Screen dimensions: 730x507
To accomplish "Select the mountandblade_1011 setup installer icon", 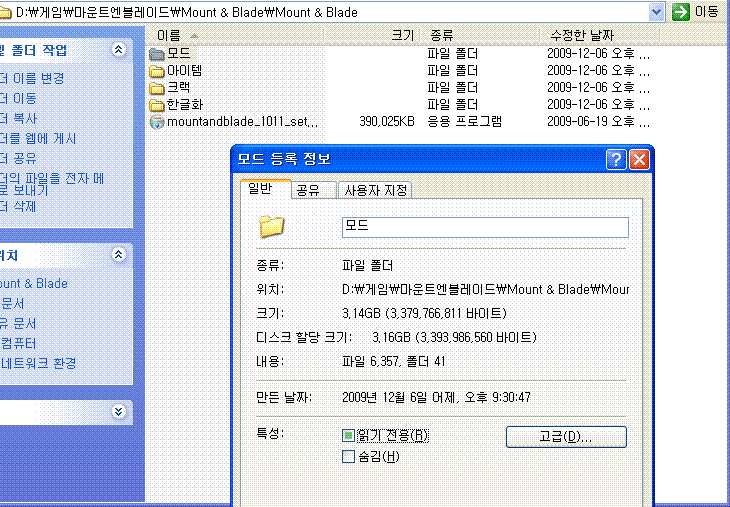I will [156, 122].
